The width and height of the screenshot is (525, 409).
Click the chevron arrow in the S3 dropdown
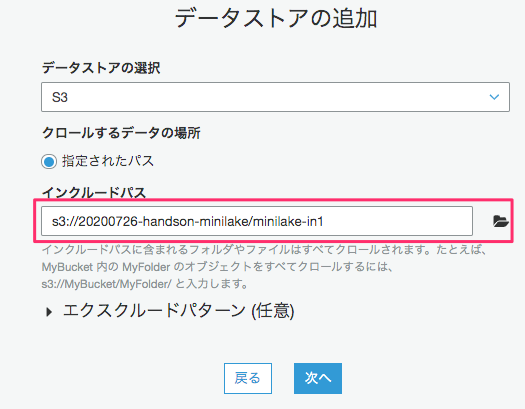click(494, 97)
